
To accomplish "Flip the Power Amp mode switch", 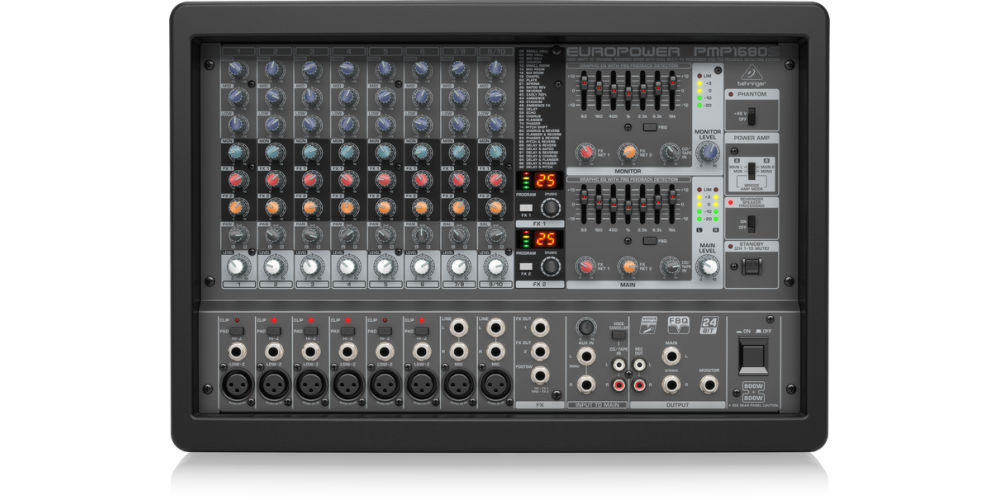I will pos(752,170).
